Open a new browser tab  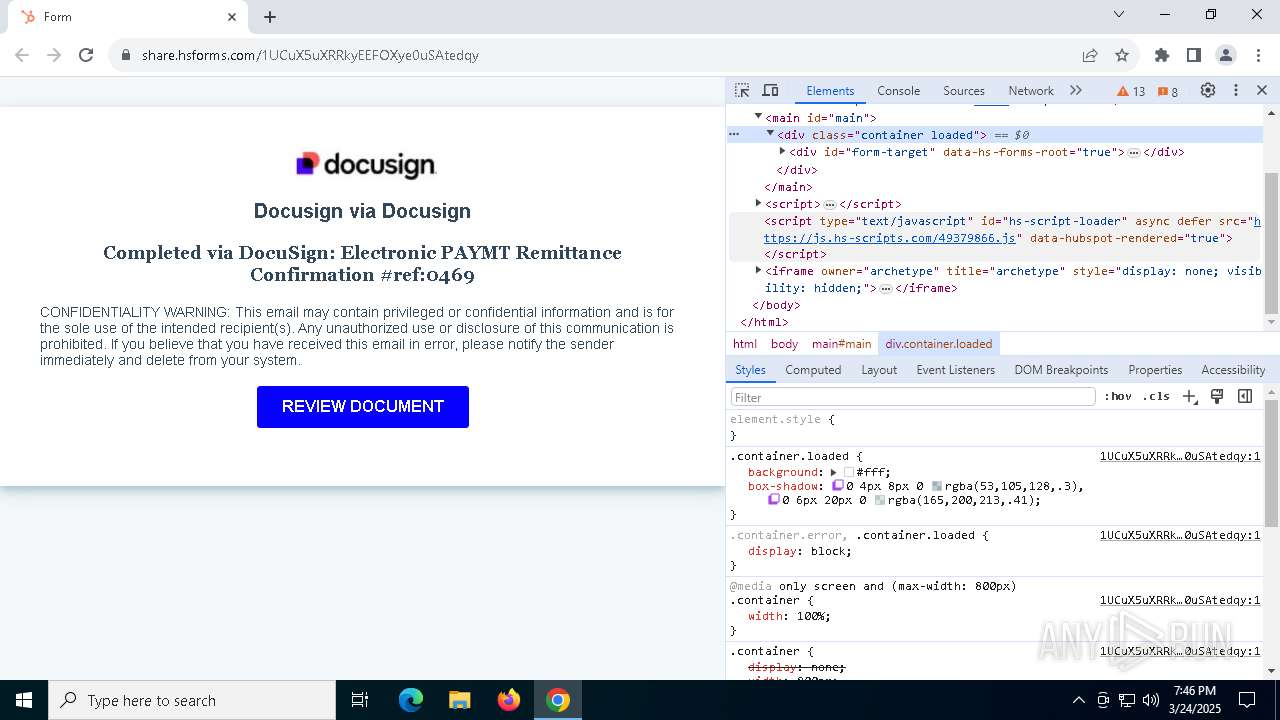(x=270, y=17)
